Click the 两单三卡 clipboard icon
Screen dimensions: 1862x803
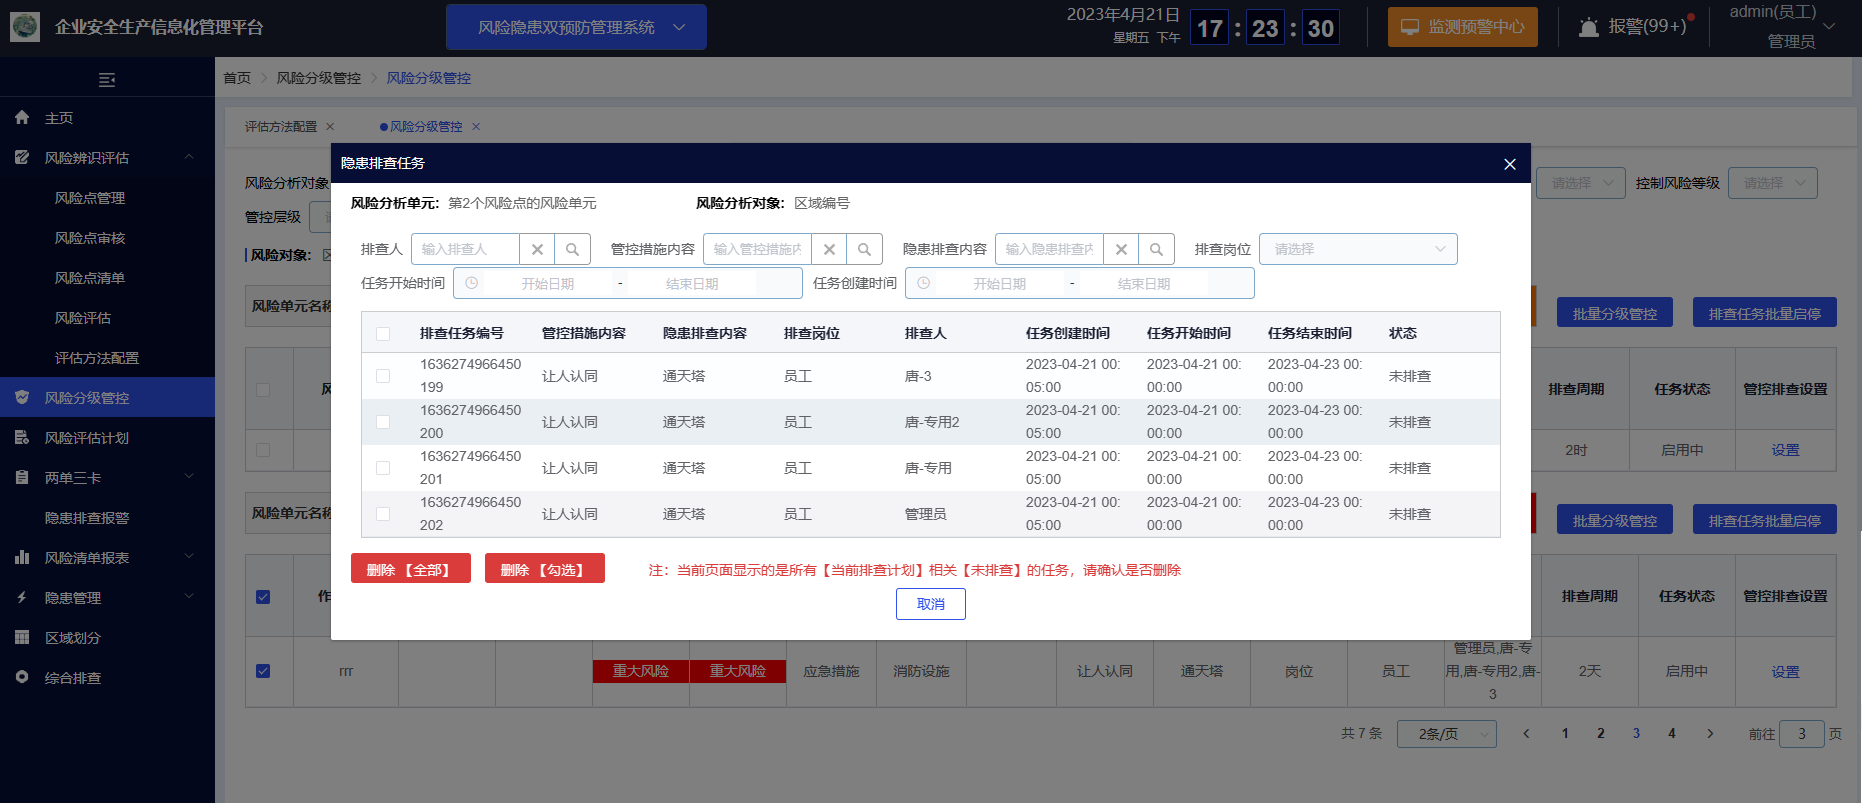[x=22, y=478]
